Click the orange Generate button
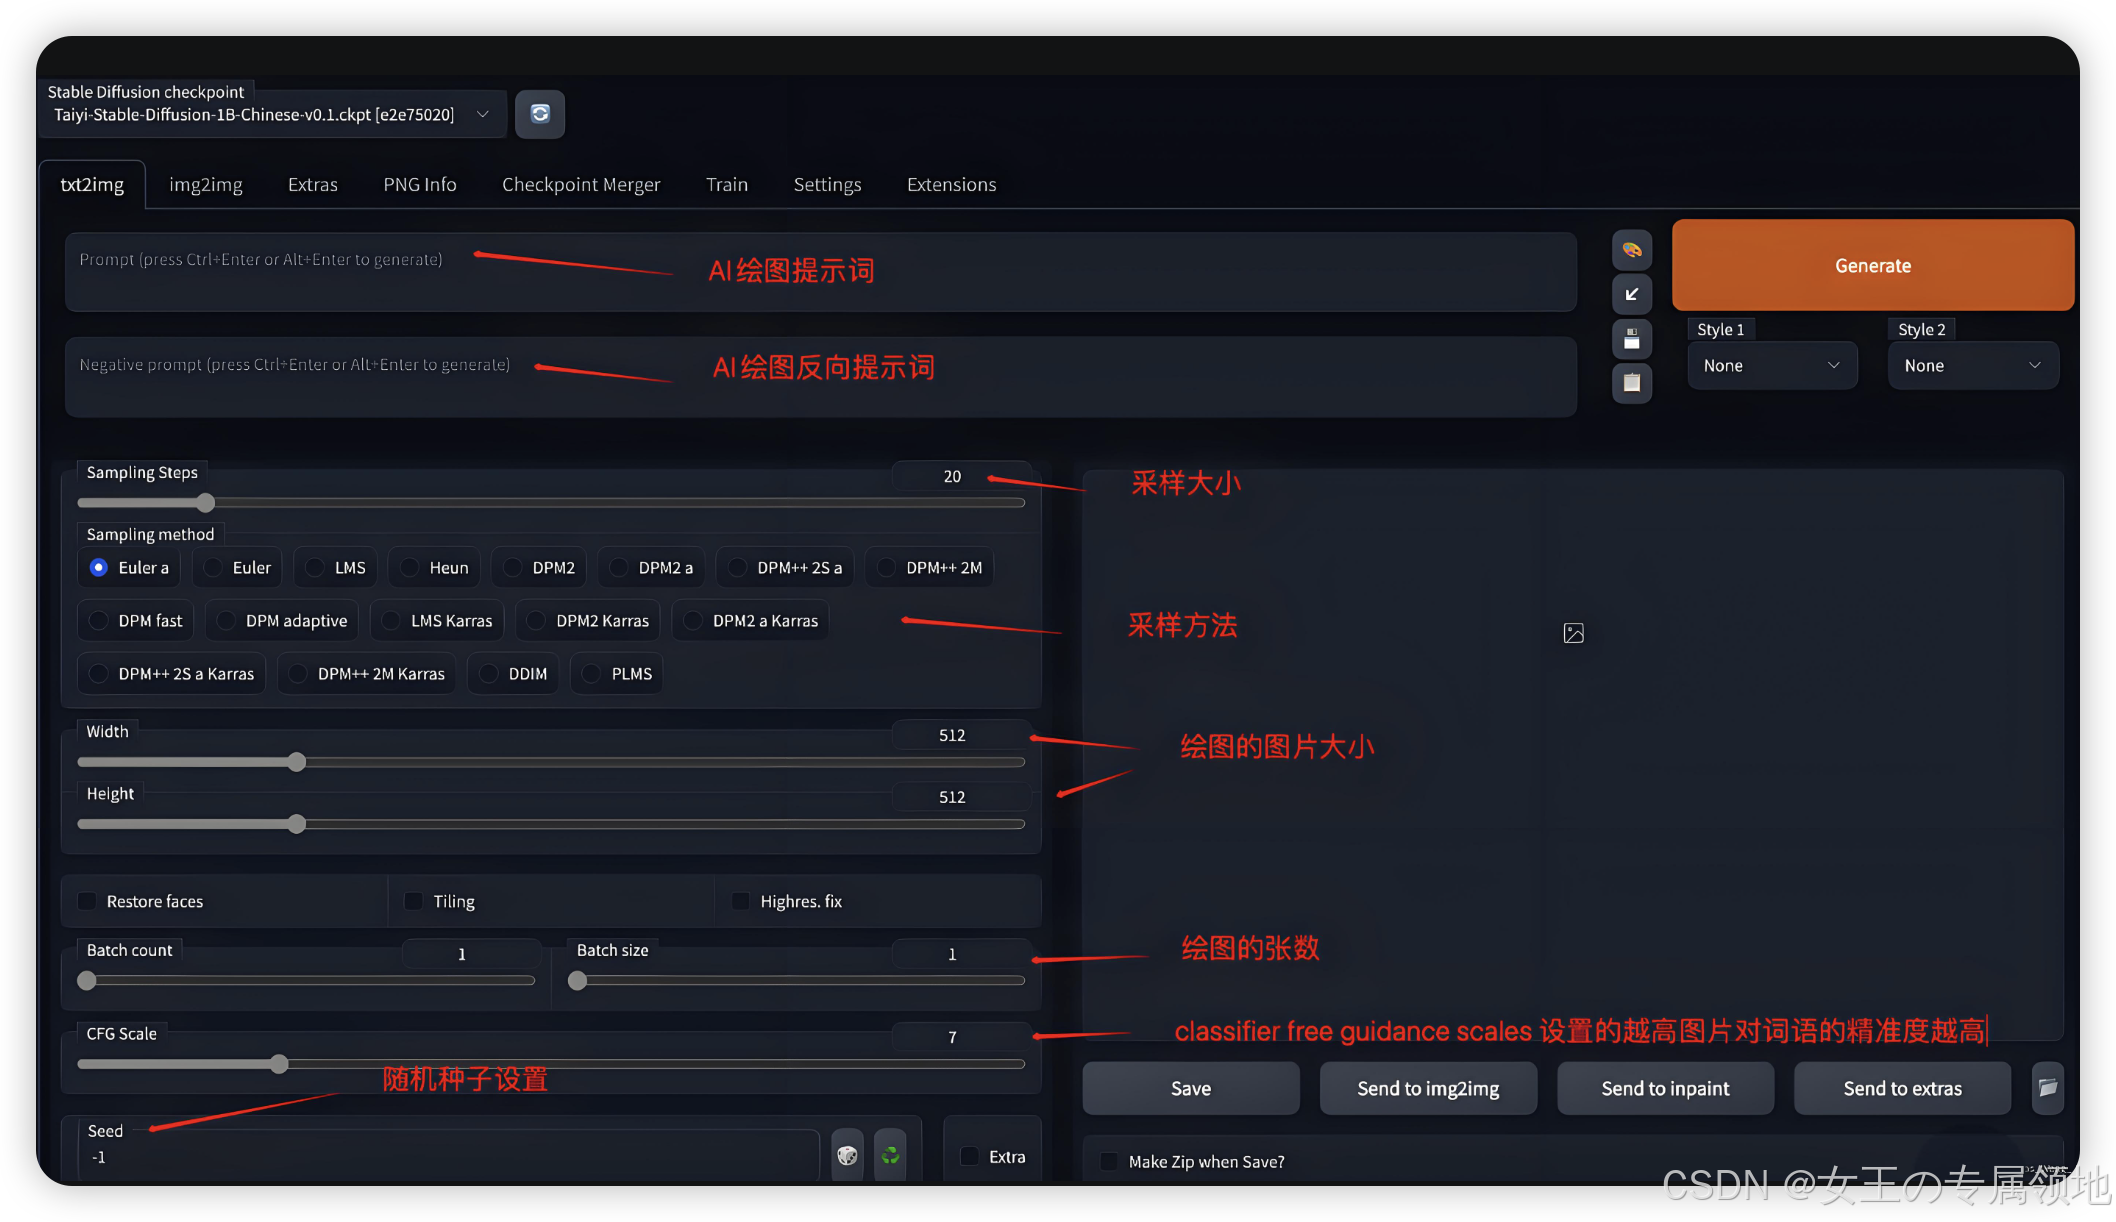The width and height of the screenshot is (2116, 1222). pos(1873,266)
